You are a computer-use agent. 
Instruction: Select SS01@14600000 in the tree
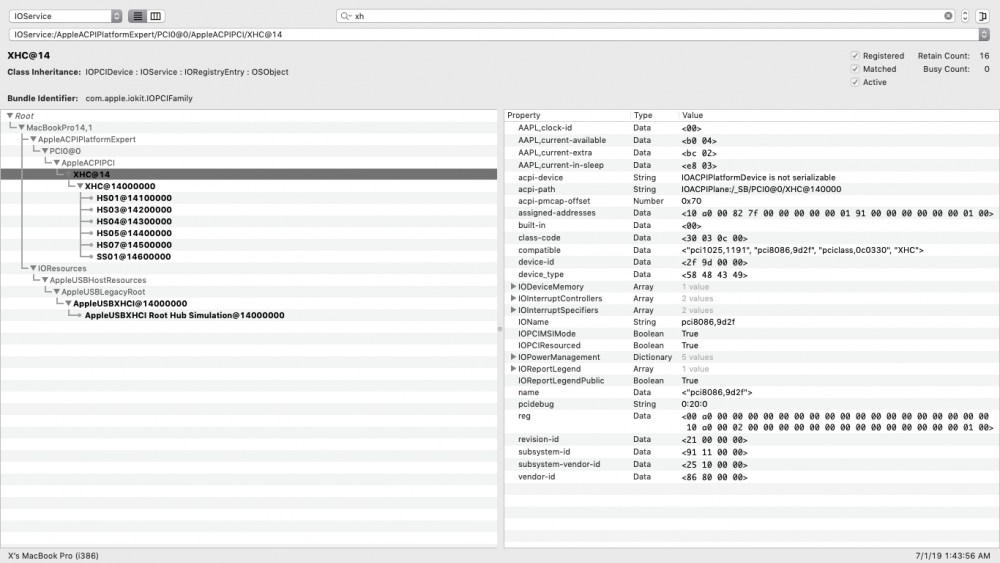click(133, 257)
